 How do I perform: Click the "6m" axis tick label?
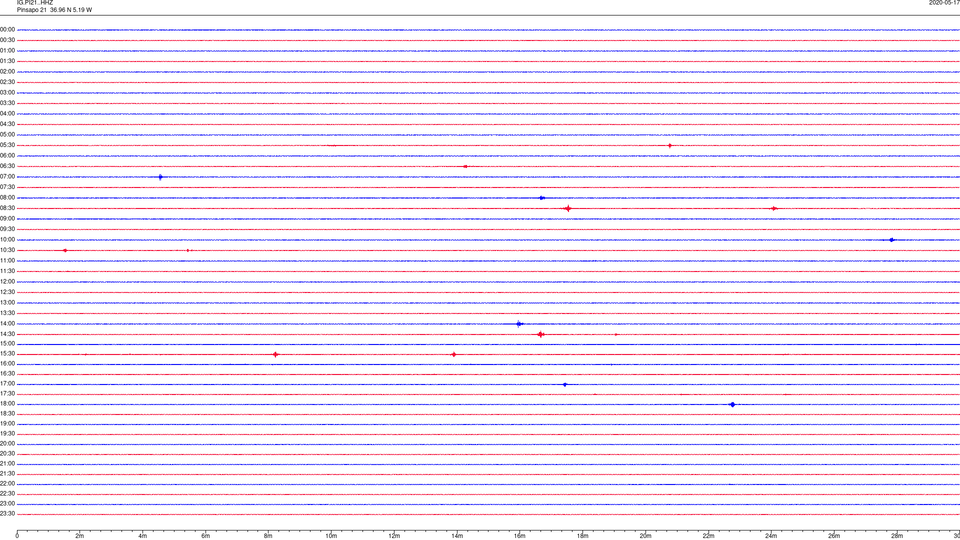tap(205, 536)
